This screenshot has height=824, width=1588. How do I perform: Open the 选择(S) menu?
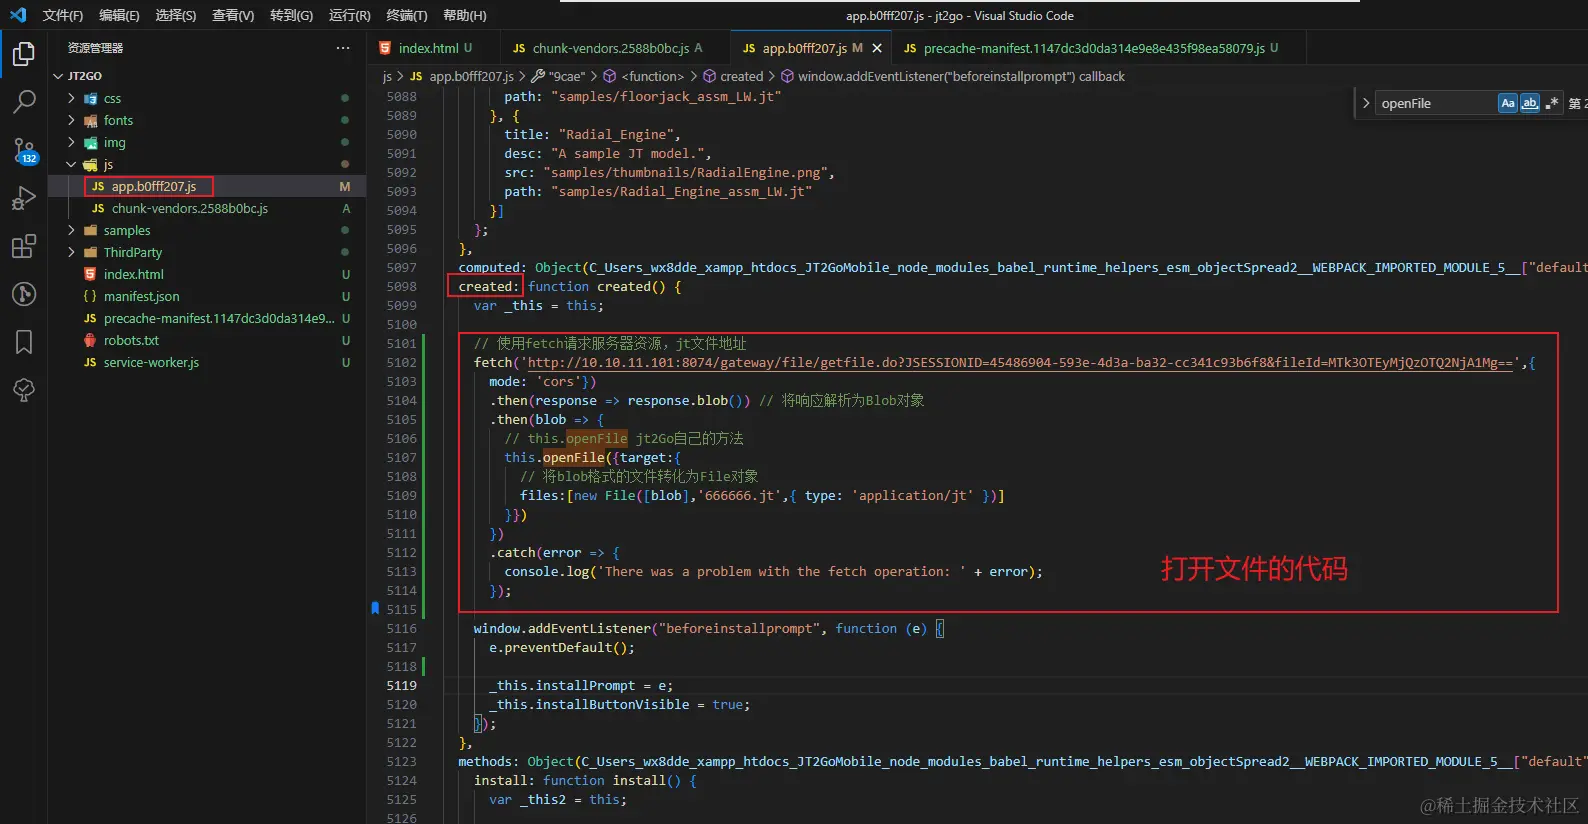click(176, 15)
